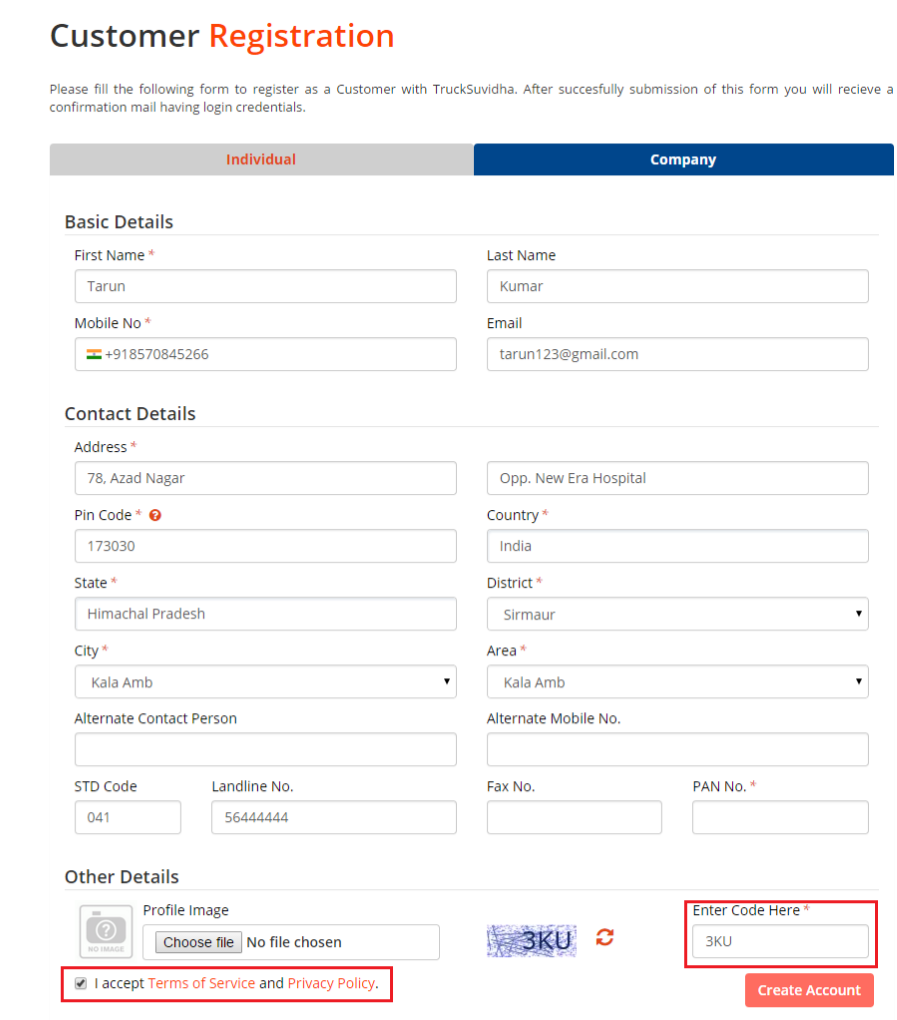The image size is (897, 1020).
Task: Click the Choose file button
Action: pos(199,942)
